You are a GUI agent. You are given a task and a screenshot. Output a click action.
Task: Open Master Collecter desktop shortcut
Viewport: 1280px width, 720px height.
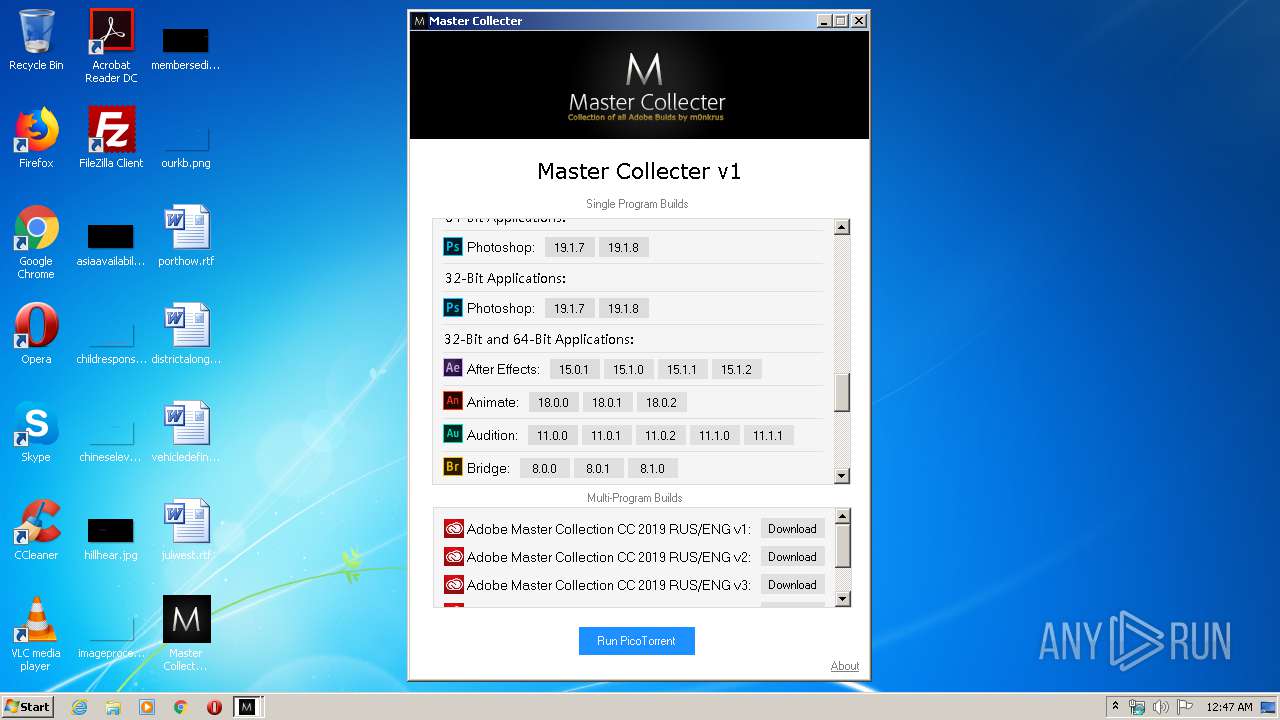click(x=186, y=634)
